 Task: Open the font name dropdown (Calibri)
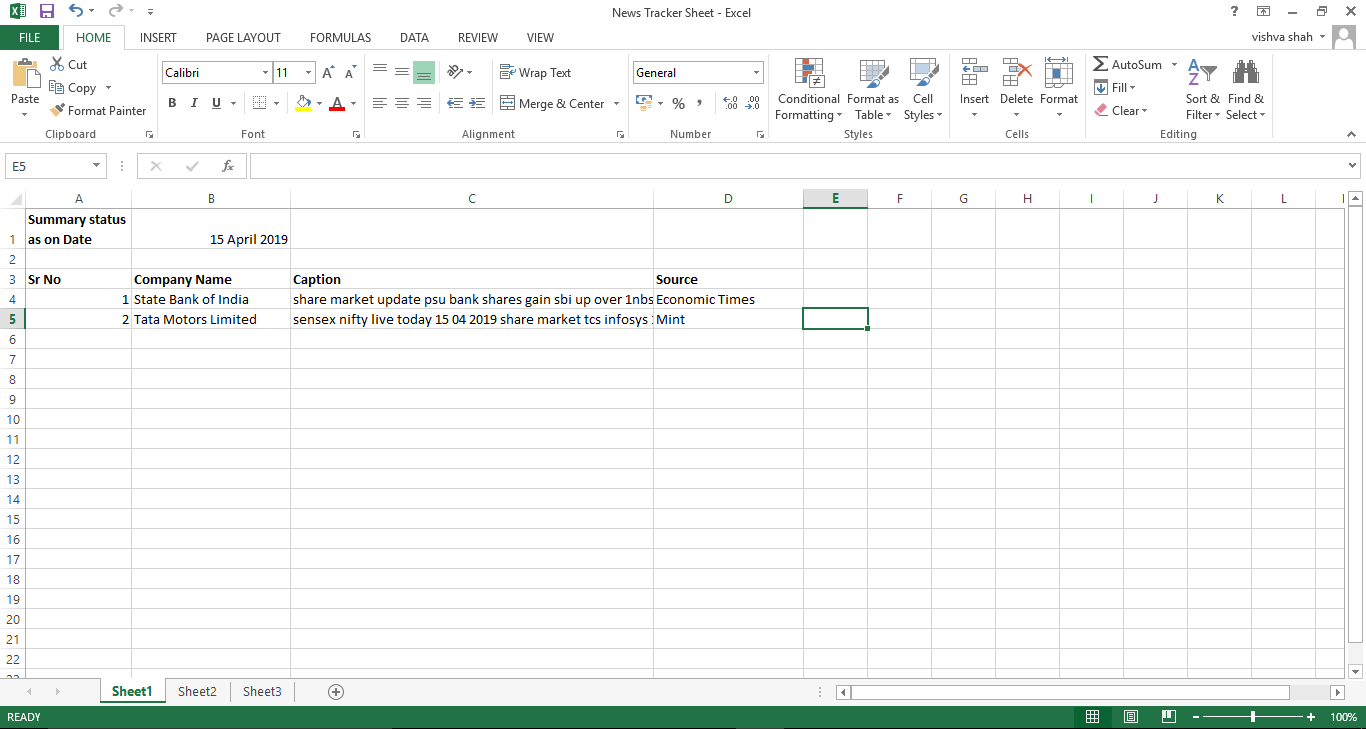pyautogui.click(x=265, y=73)
